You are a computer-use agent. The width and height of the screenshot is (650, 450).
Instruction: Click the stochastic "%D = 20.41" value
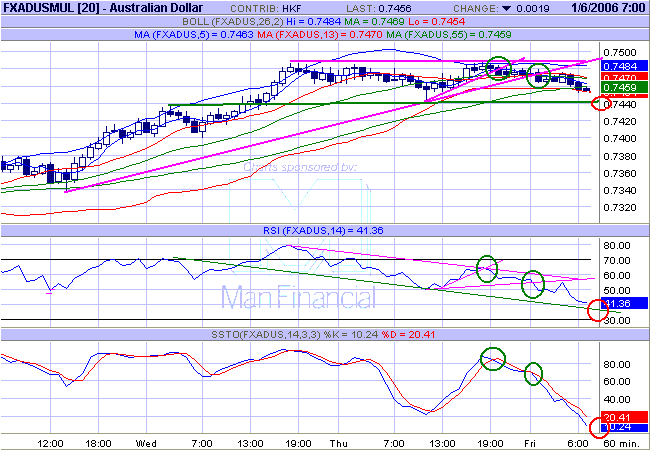pyautogui.click(x=407, y=334)
